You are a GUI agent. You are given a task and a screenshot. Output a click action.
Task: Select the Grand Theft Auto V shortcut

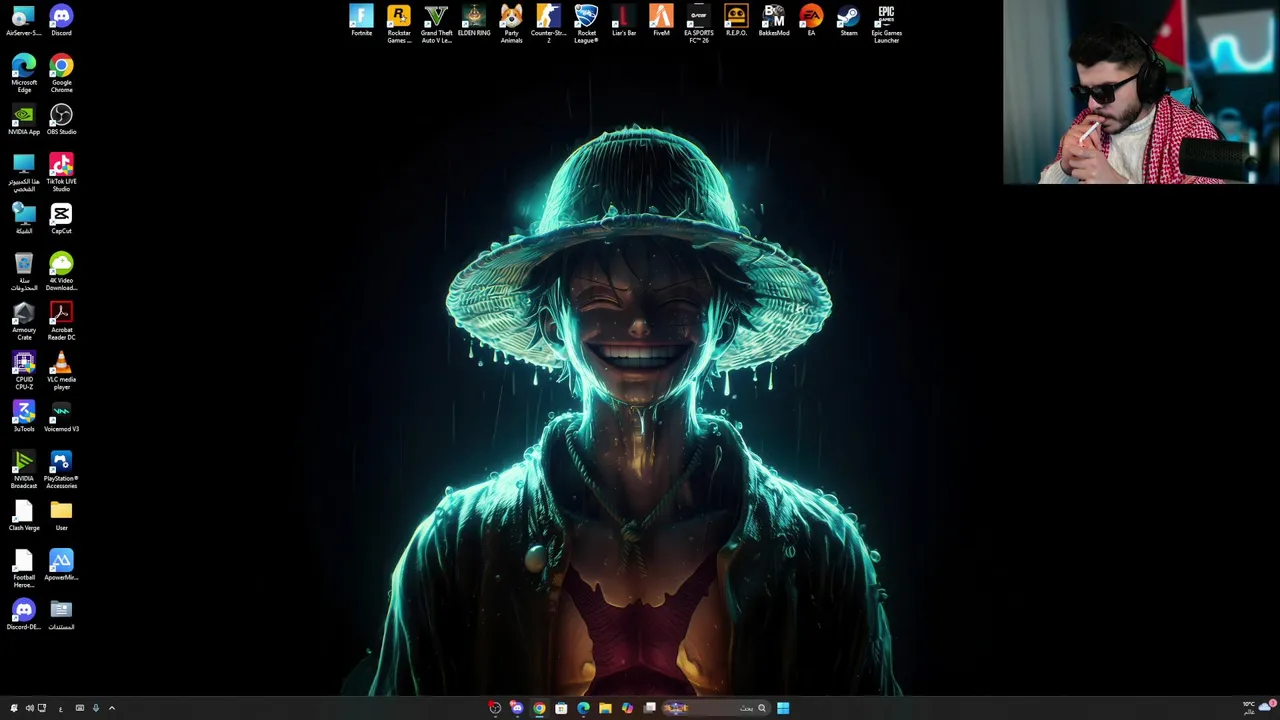436,24
